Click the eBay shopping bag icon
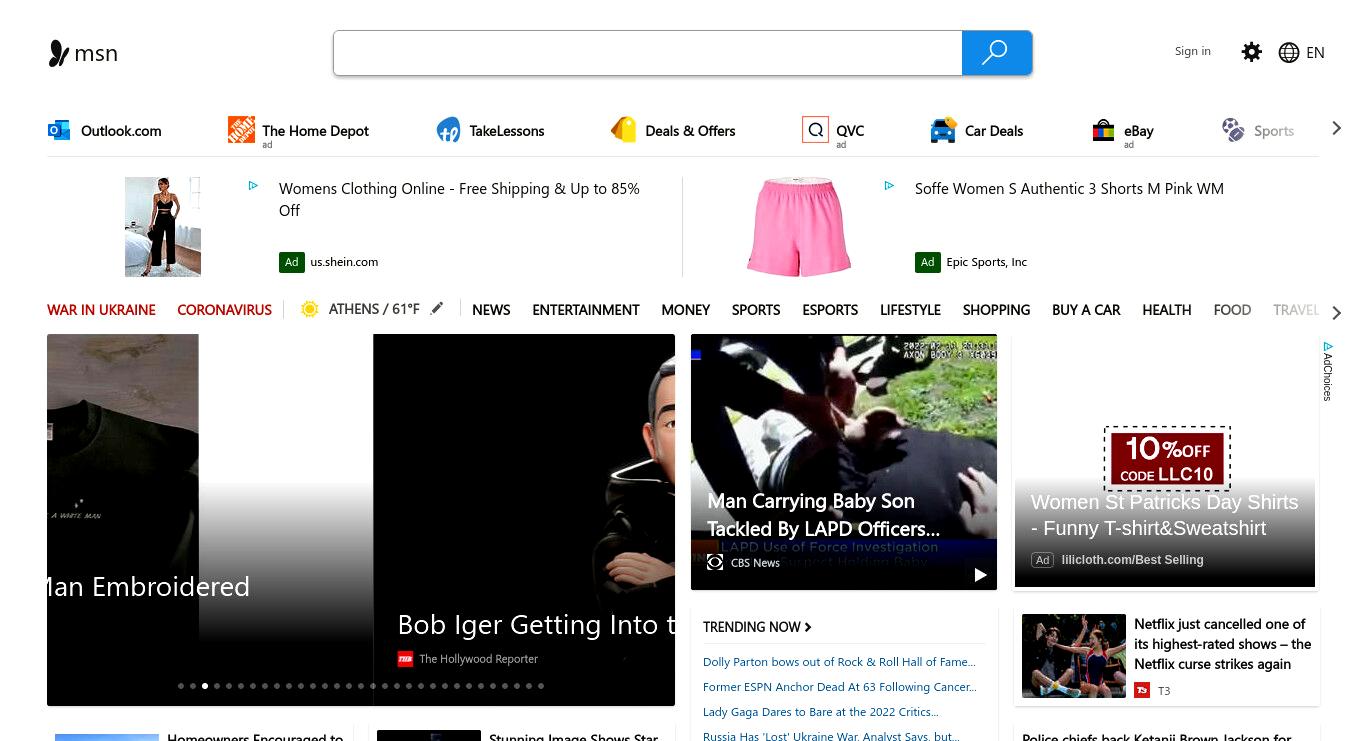This screenshot has width=1366, height=741. tap(1103, 130)
